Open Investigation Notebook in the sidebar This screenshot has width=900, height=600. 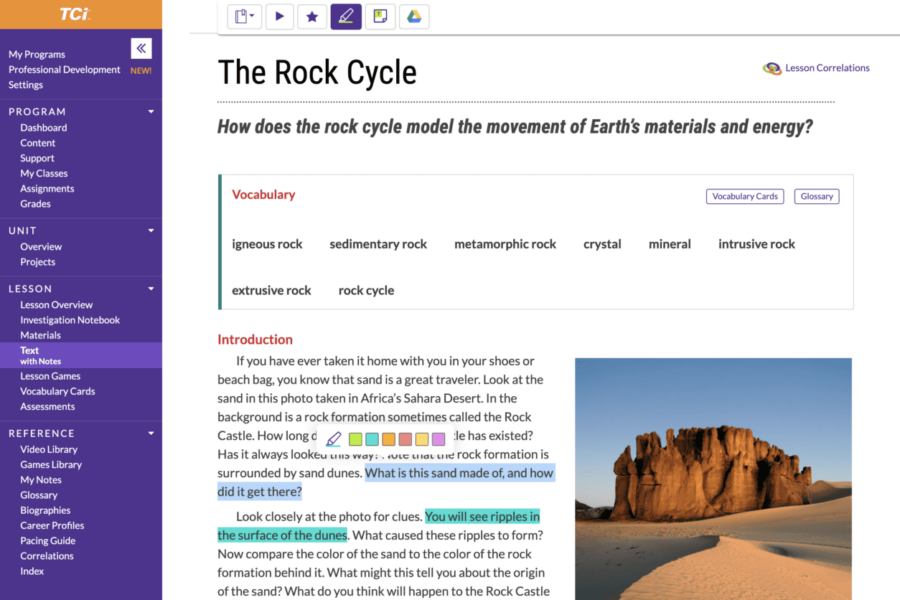pyautogui.click(x=70, y=320)
